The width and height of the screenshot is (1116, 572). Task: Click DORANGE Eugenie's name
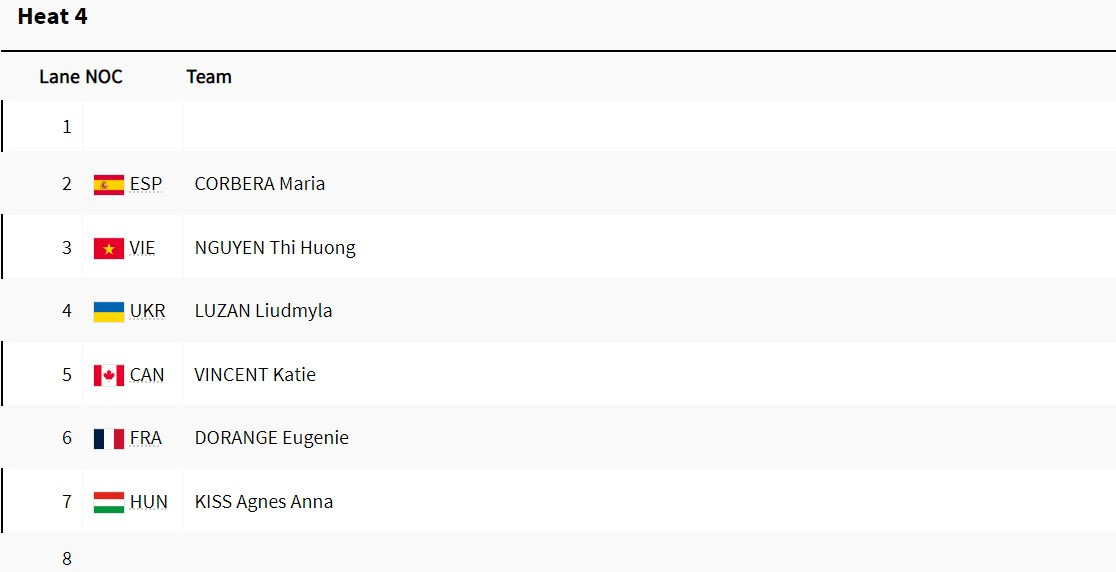(271, 438)
